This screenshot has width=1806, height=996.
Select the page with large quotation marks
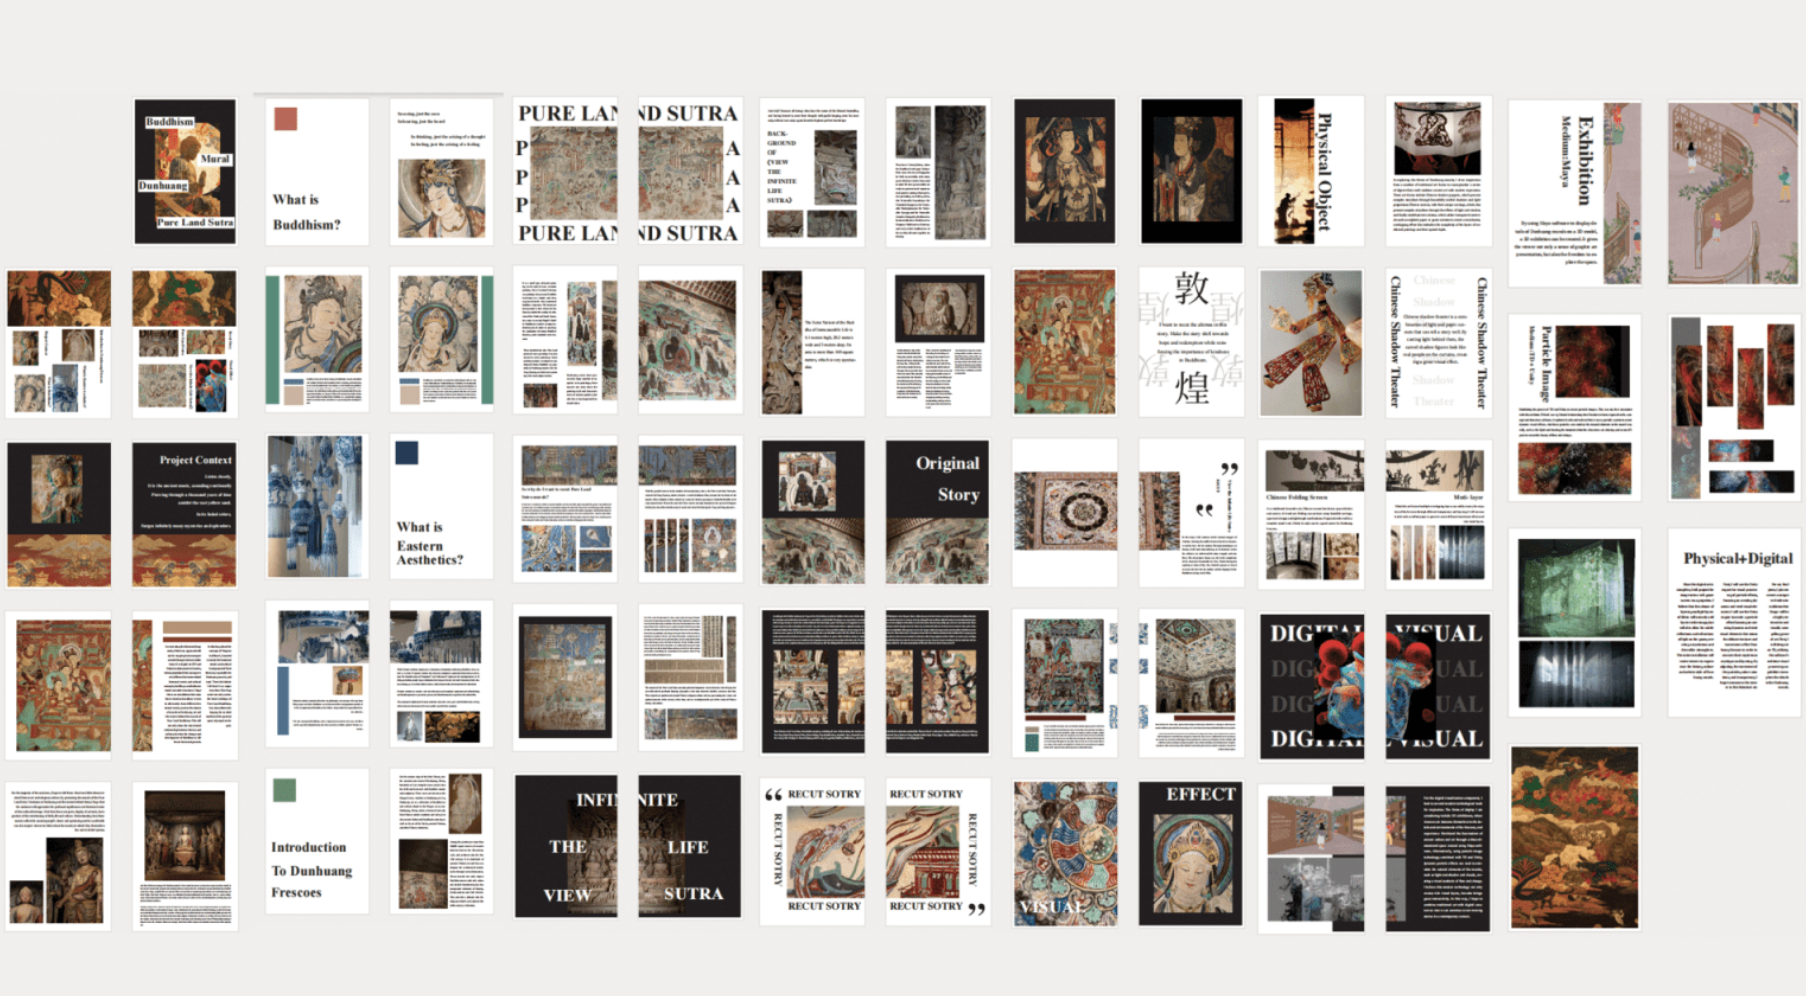coord(1191,513)
